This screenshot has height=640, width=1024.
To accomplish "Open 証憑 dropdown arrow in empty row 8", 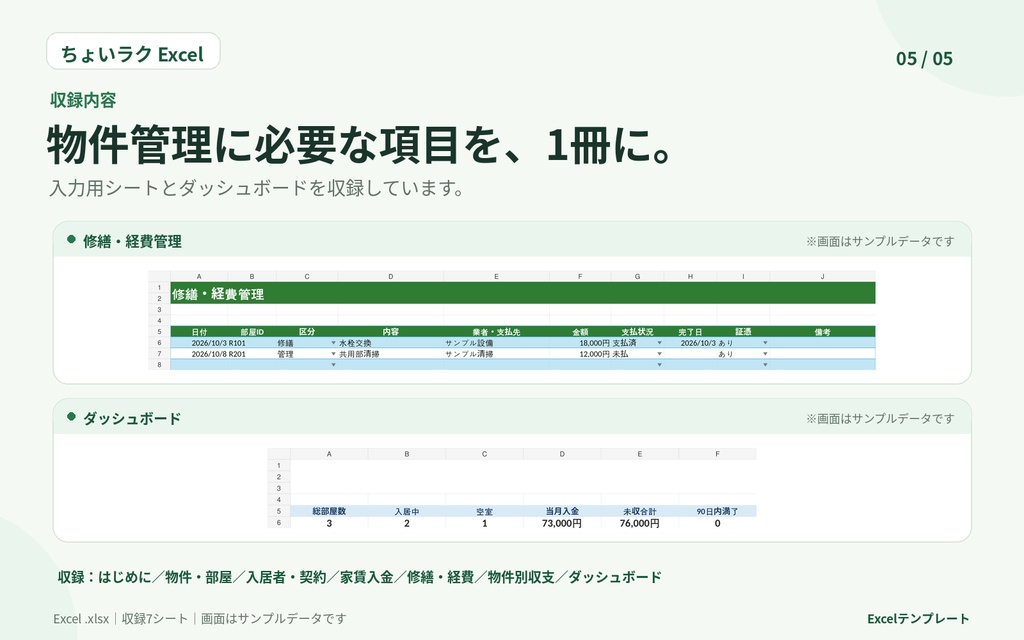I will point(765,365).
